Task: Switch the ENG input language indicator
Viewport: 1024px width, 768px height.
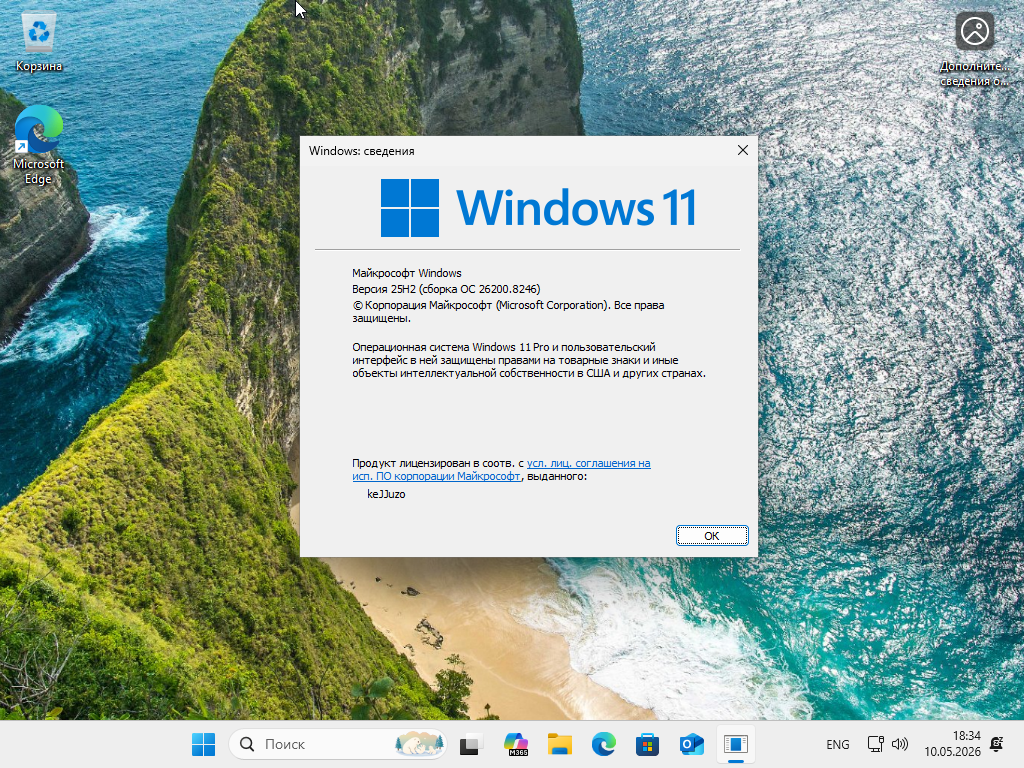Action: pos(838,744)
